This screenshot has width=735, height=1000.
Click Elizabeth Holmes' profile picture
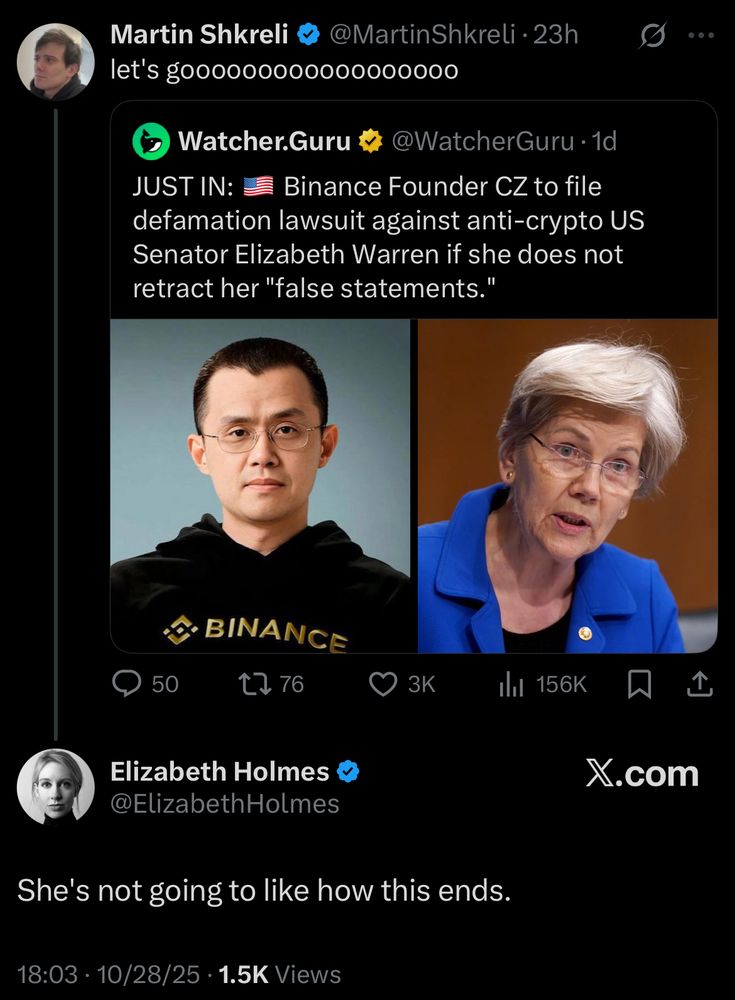tap(57, 787)
